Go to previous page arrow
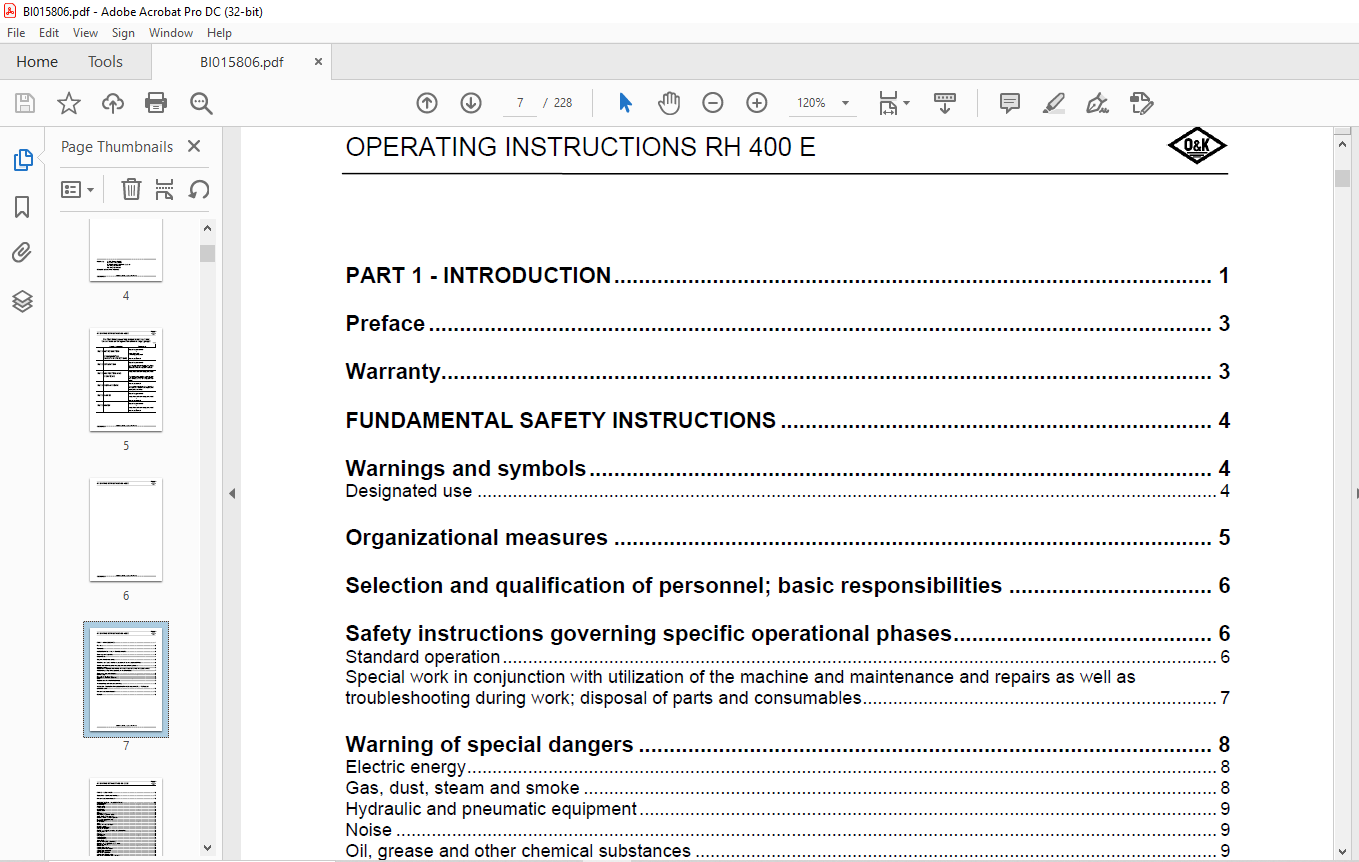The height and width of the screenshot is (862, 1359). tap(427, 103)
